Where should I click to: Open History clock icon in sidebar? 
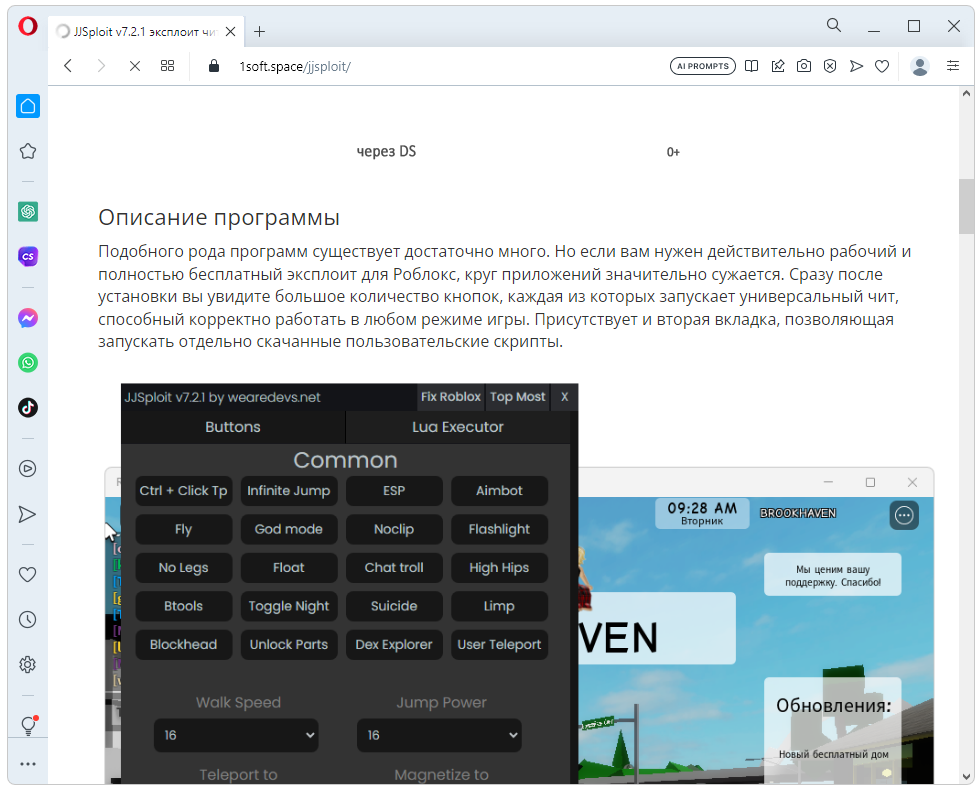pyautogui.click(x=28, y=619)
